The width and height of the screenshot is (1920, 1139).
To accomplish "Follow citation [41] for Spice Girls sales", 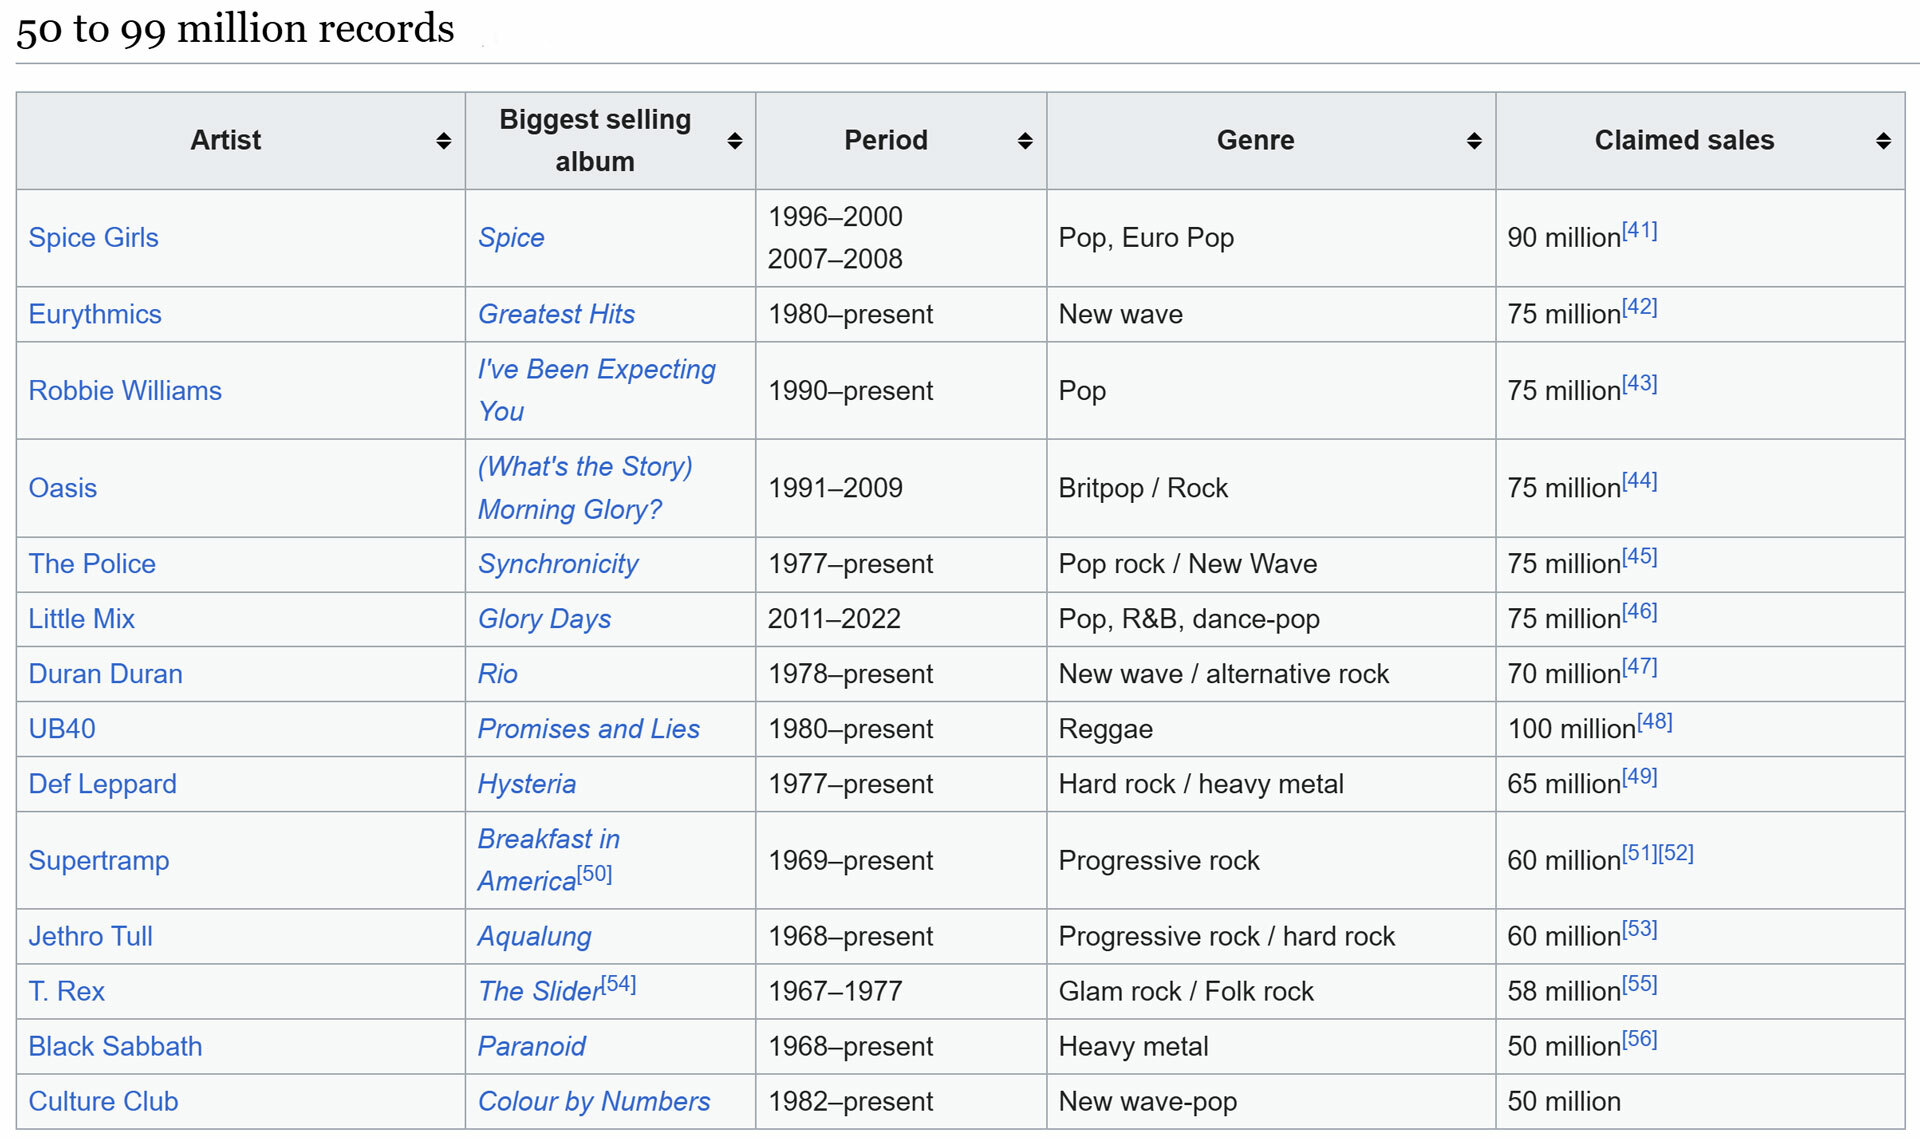I will click(x=1639, y=231).
